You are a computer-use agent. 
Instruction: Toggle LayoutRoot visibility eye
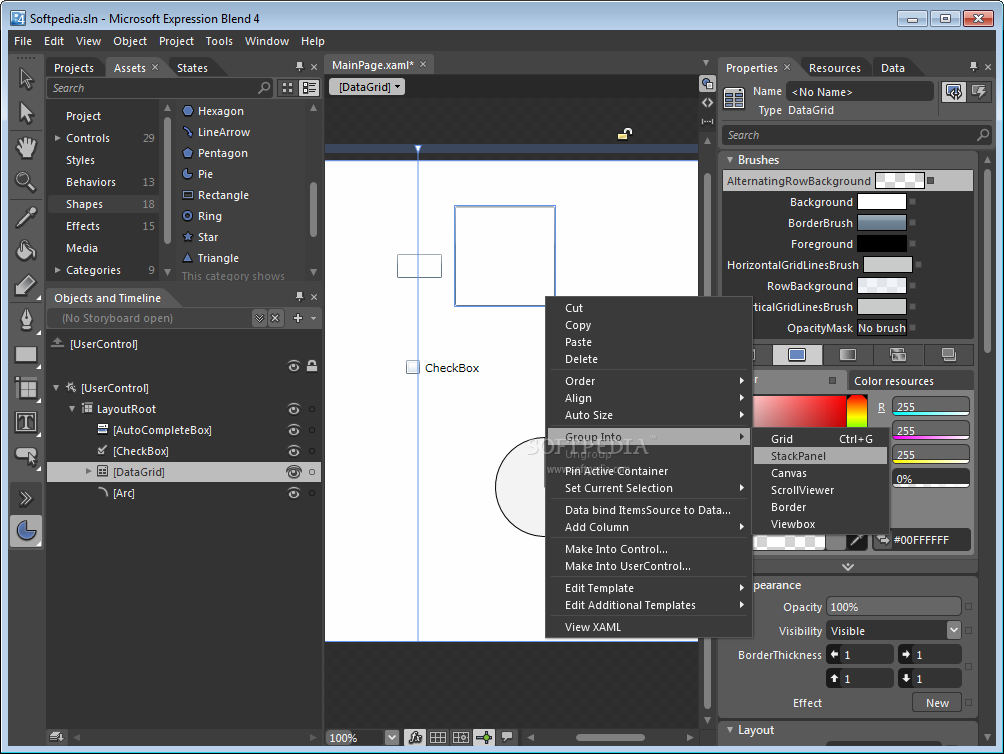[x=293, y=409]
